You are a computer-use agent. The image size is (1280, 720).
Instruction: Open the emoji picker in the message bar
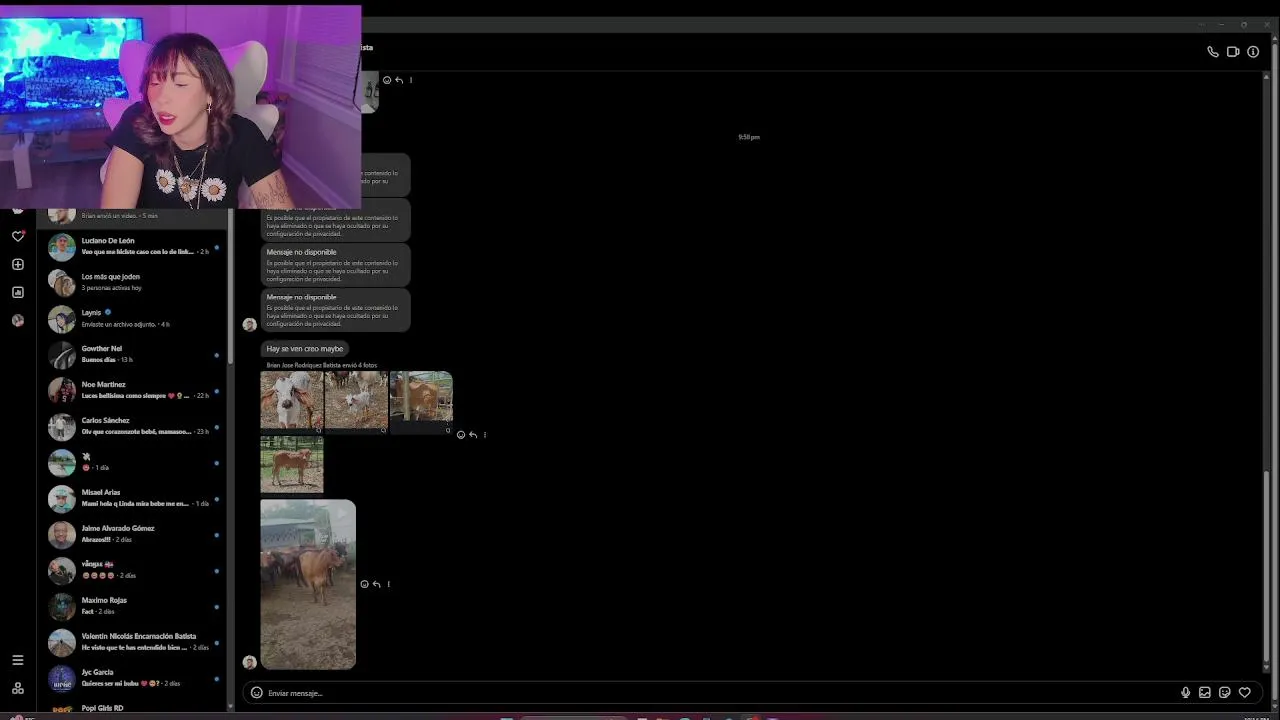256,693
